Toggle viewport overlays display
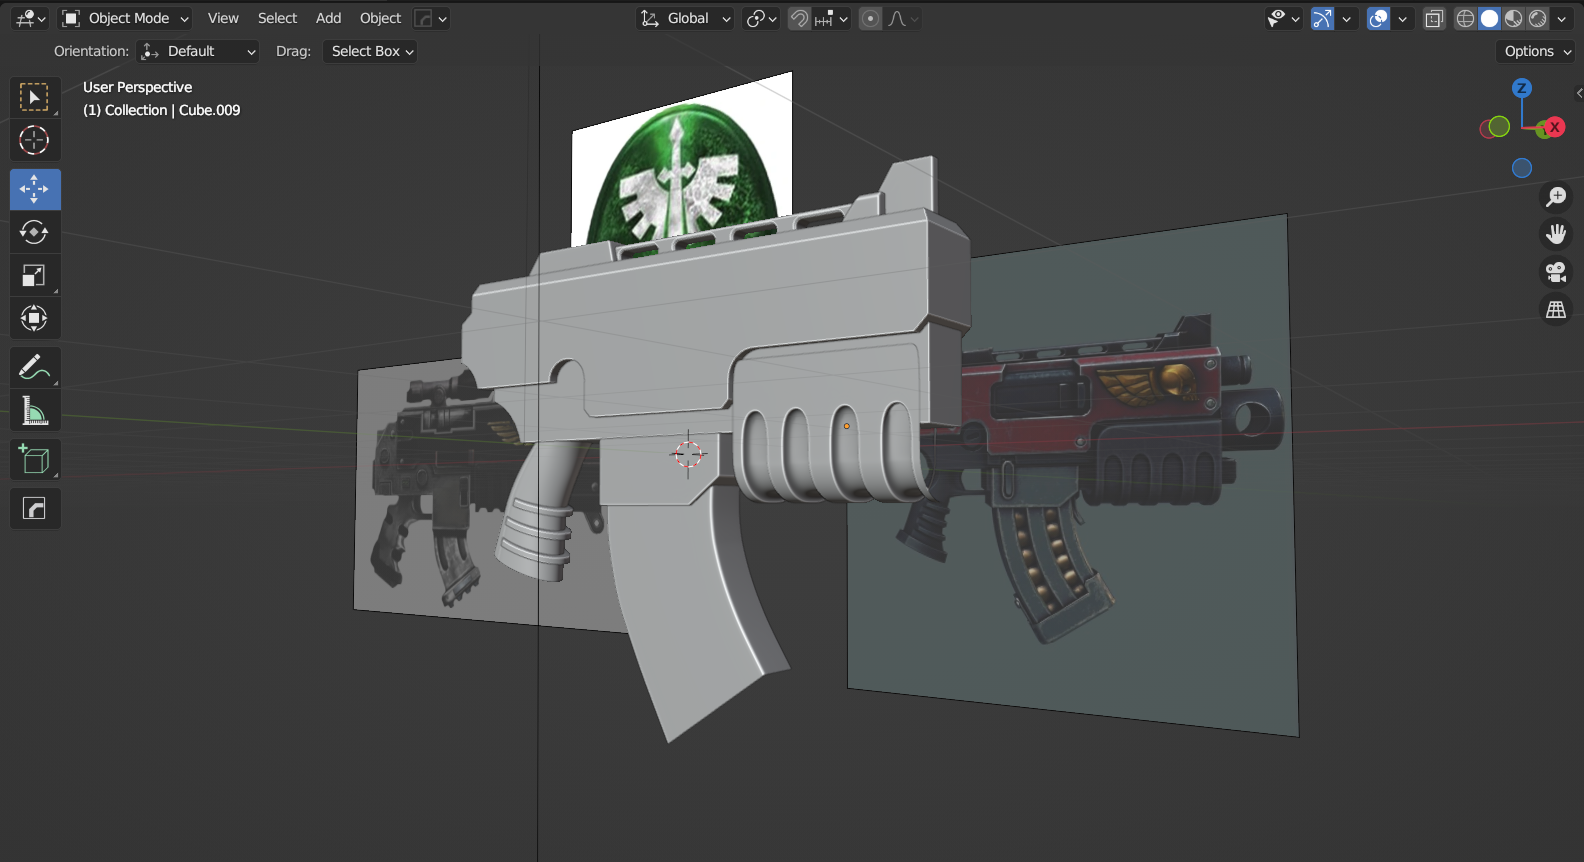Viewport: 1584px width, 862px height. pyautogui.click(x=1378, y=18)
